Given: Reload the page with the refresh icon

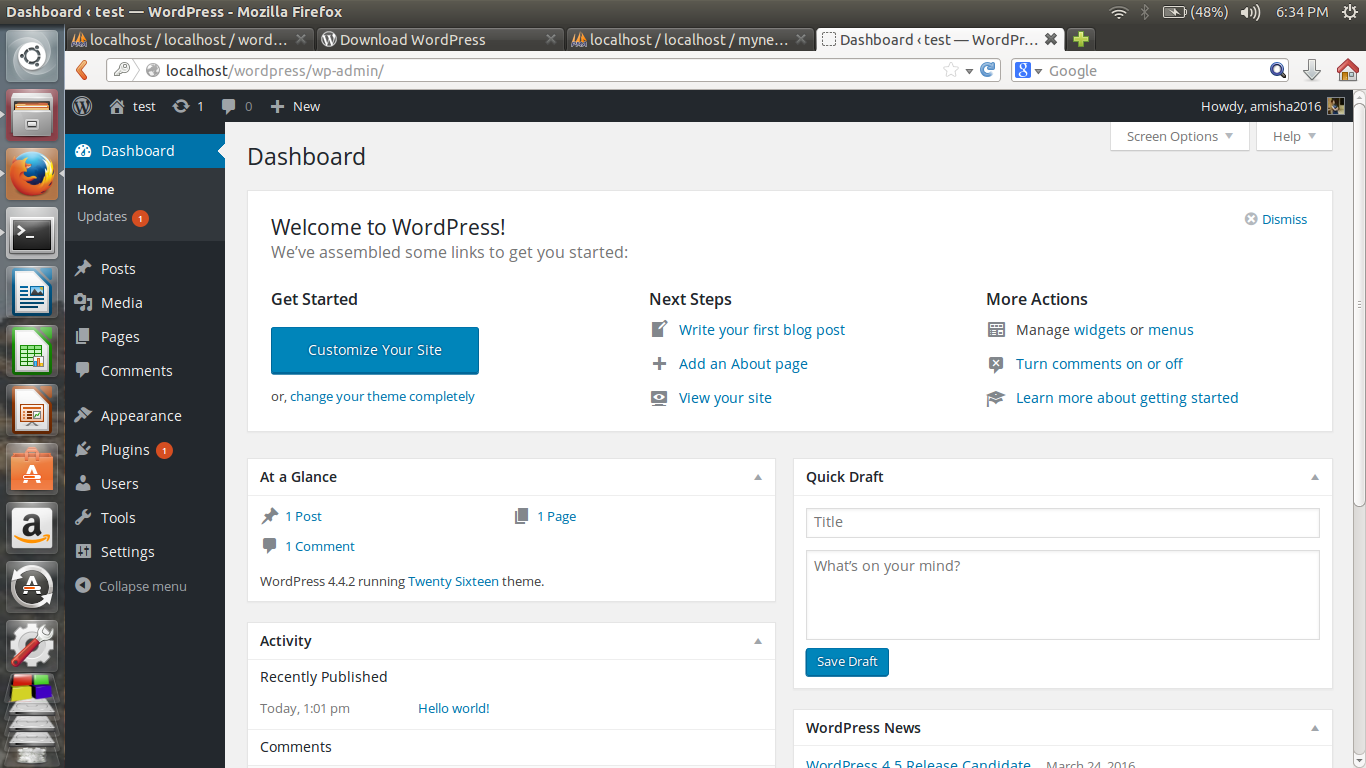Looking at the screenshot, I should (988, 70).
